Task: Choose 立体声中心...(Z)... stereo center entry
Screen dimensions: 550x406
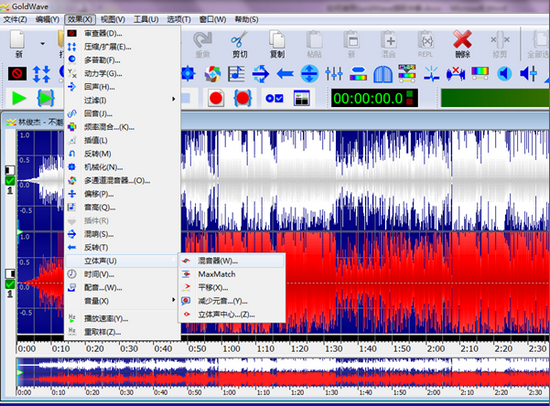Action: coord(232,314)
